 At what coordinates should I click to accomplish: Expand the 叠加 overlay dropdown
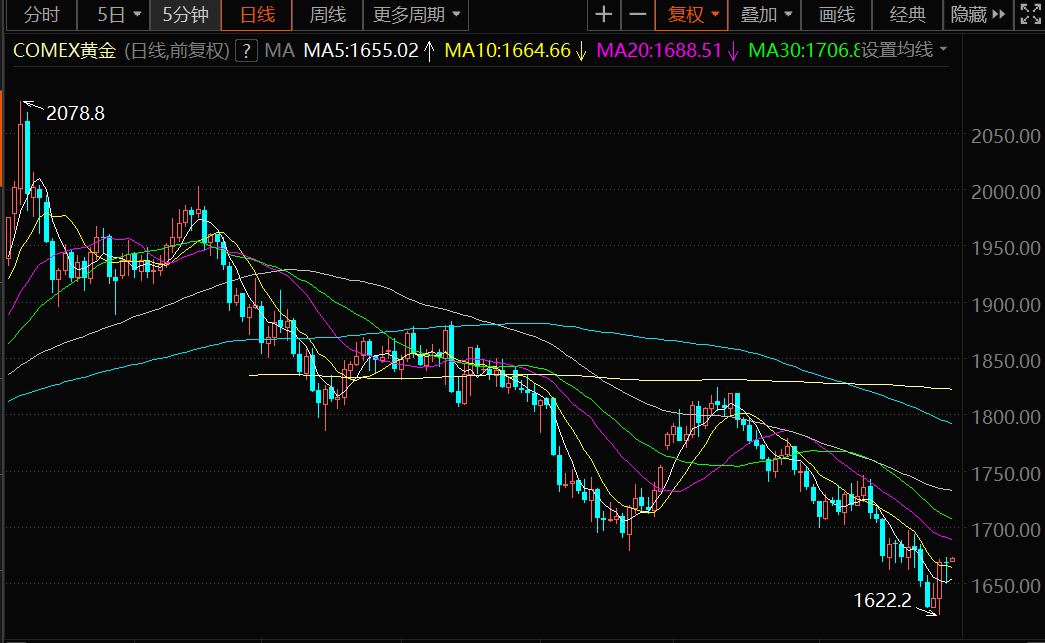(x=766, y=15)
